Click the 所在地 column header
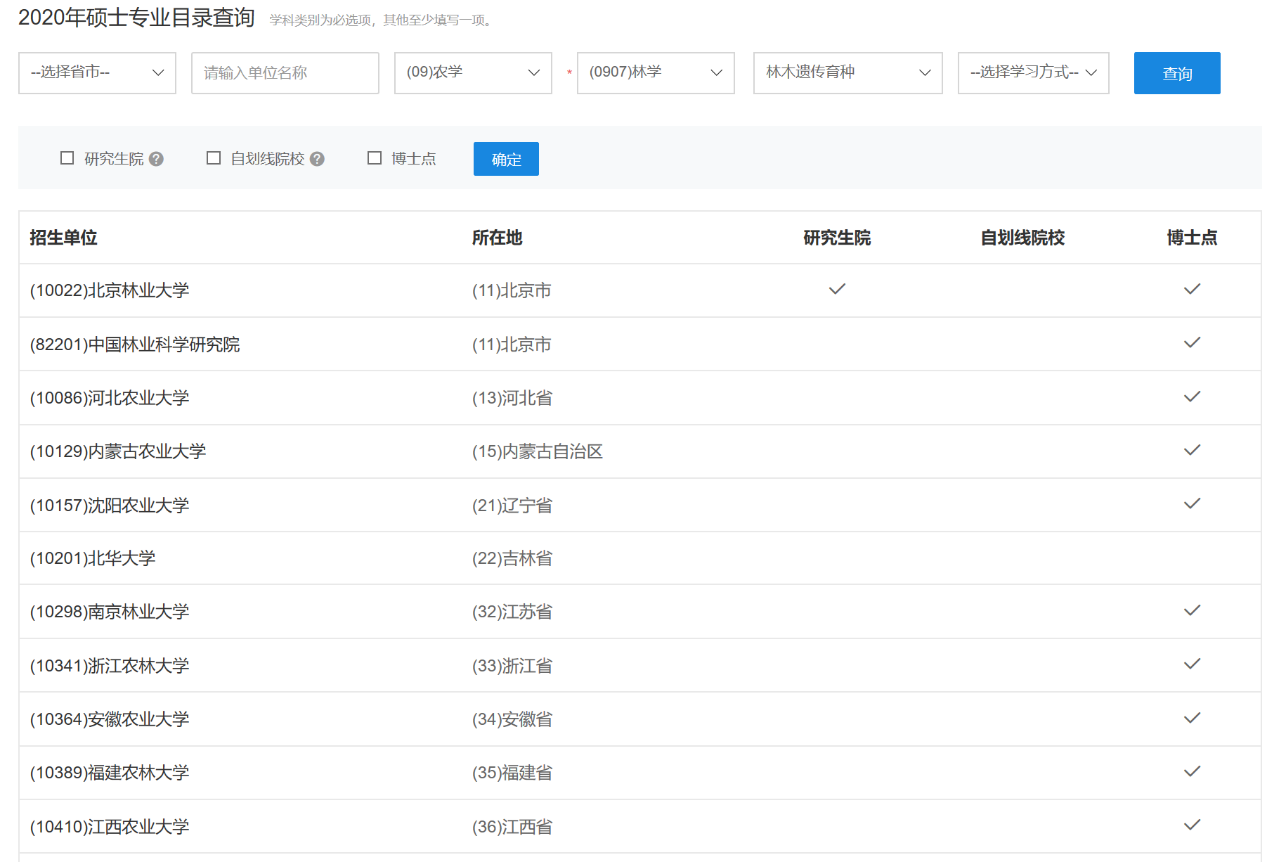 pos(497,238)
